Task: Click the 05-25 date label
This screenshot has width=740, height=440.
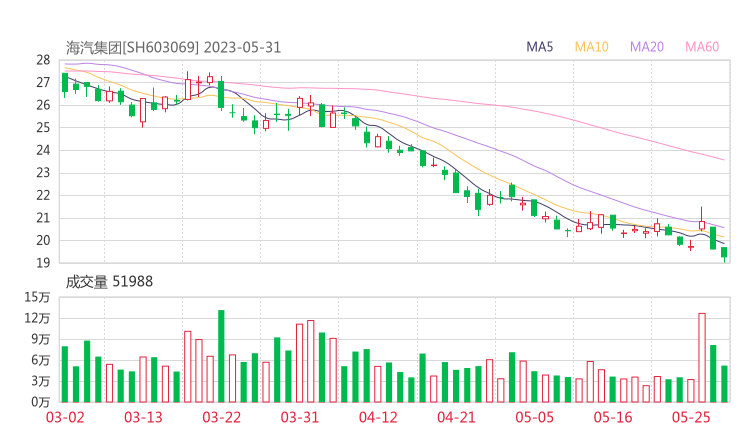Action: (691, 417)
